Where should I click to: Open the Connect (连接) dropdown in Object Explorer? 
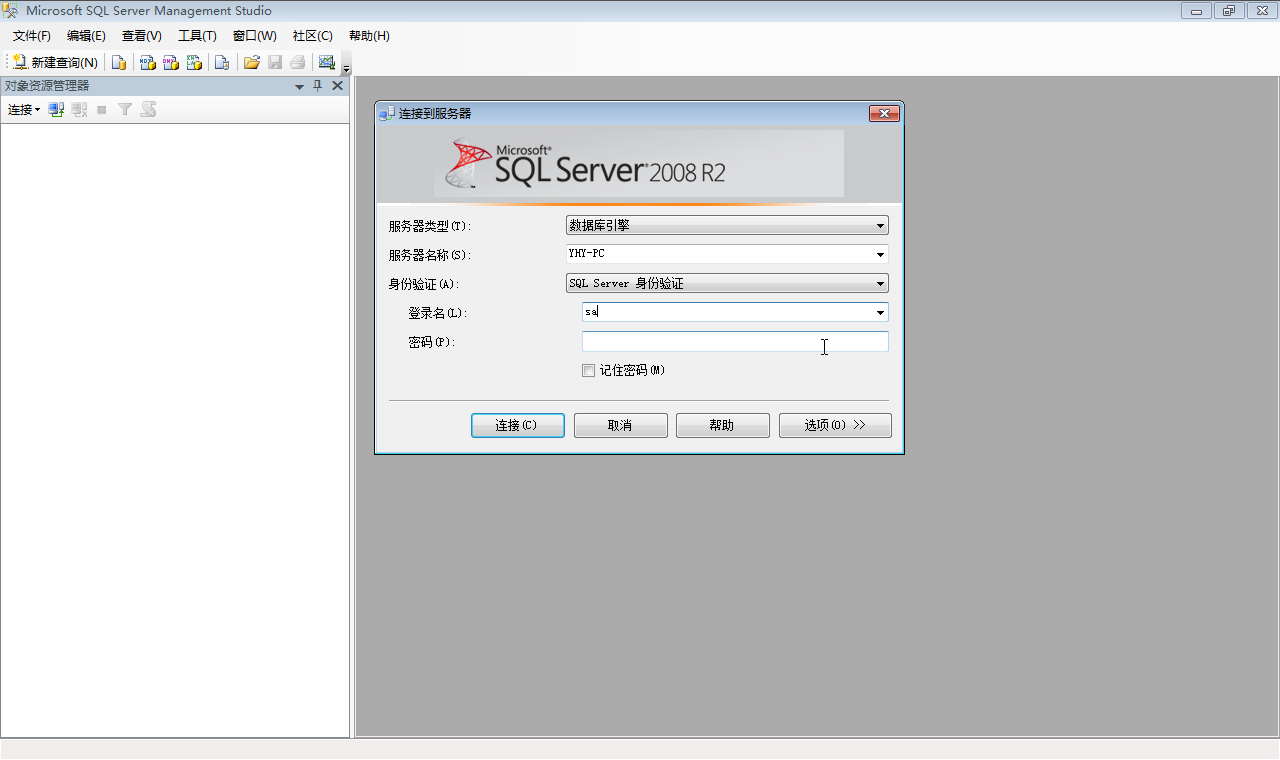click(24, 109)
